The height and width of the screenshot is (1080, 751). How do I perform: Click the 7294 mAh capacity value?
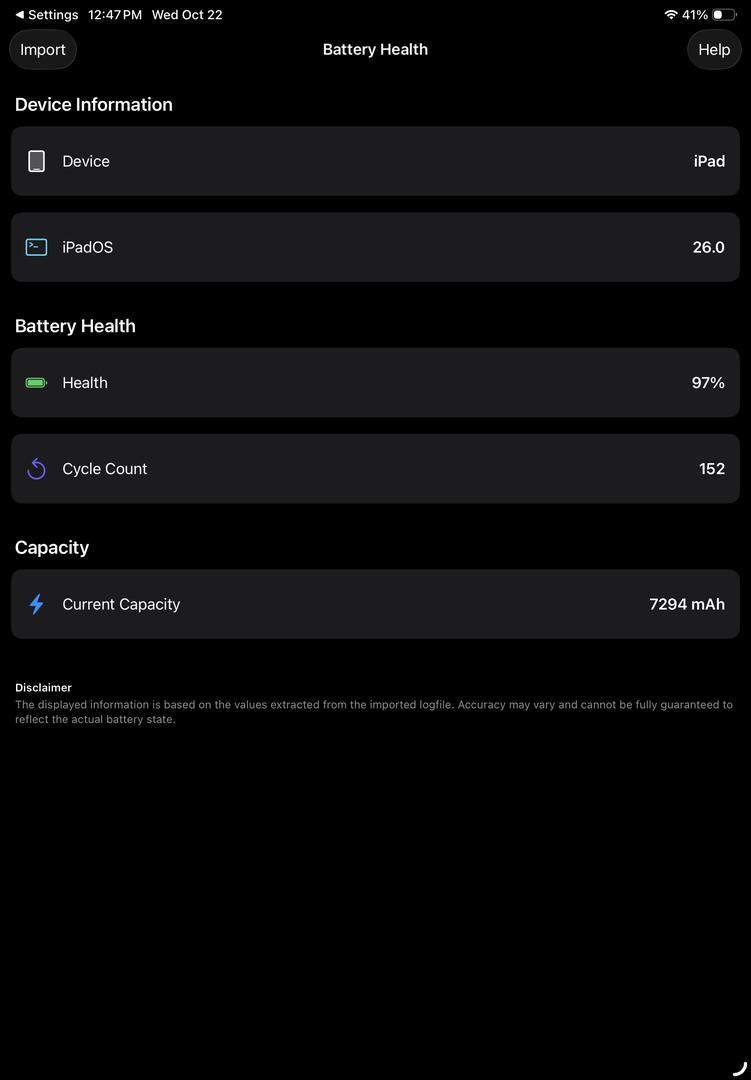coord(686,604)
